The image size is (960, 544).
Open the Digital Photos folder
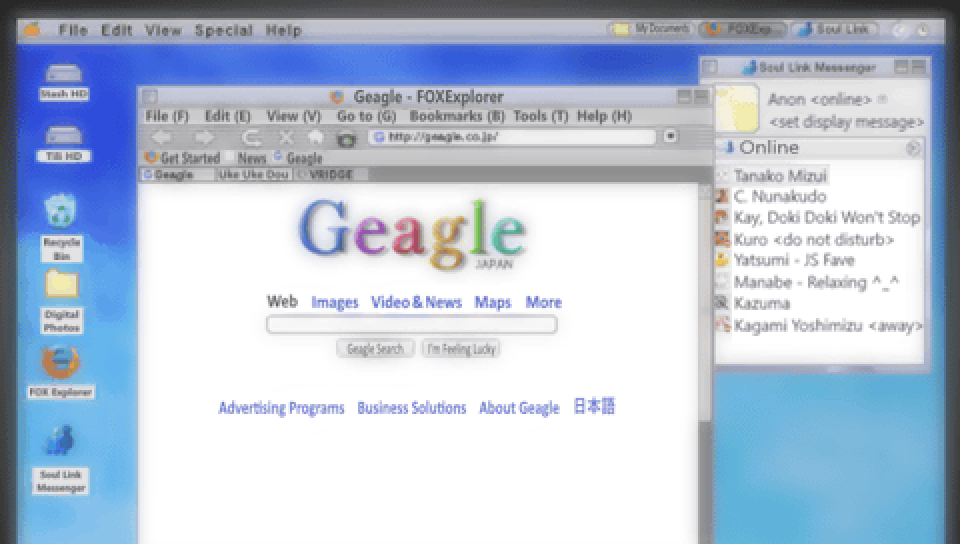point(61,302)
